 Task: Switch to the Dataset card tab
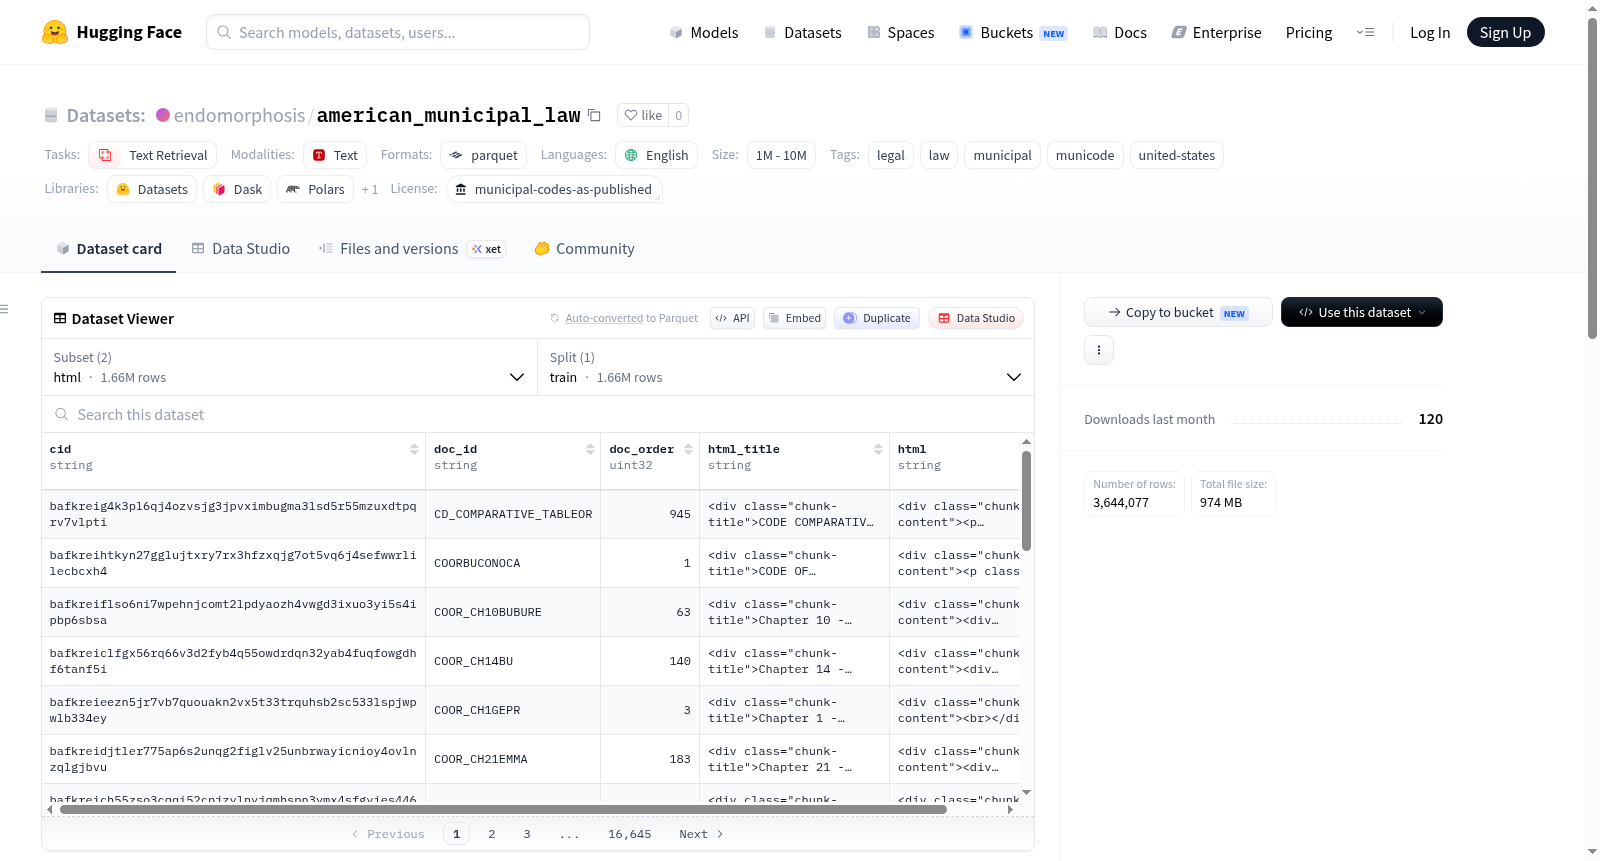point(109,249)
